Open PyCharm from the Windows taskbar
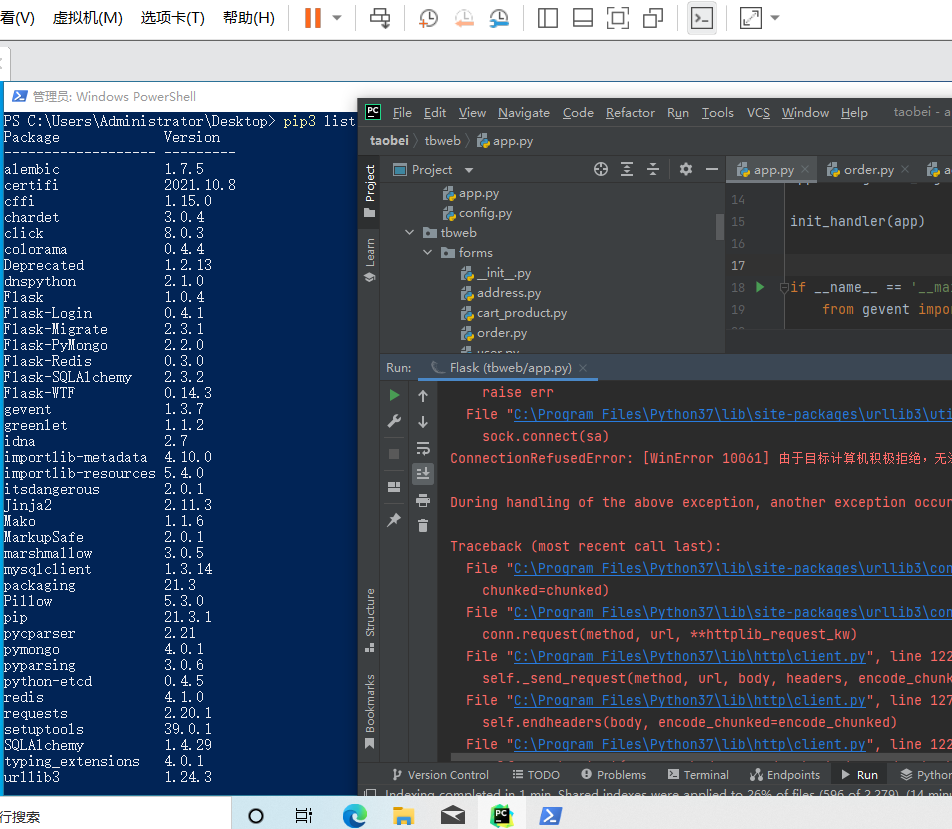The height and width of the screenshot is (829, 952). pos(502,815)
